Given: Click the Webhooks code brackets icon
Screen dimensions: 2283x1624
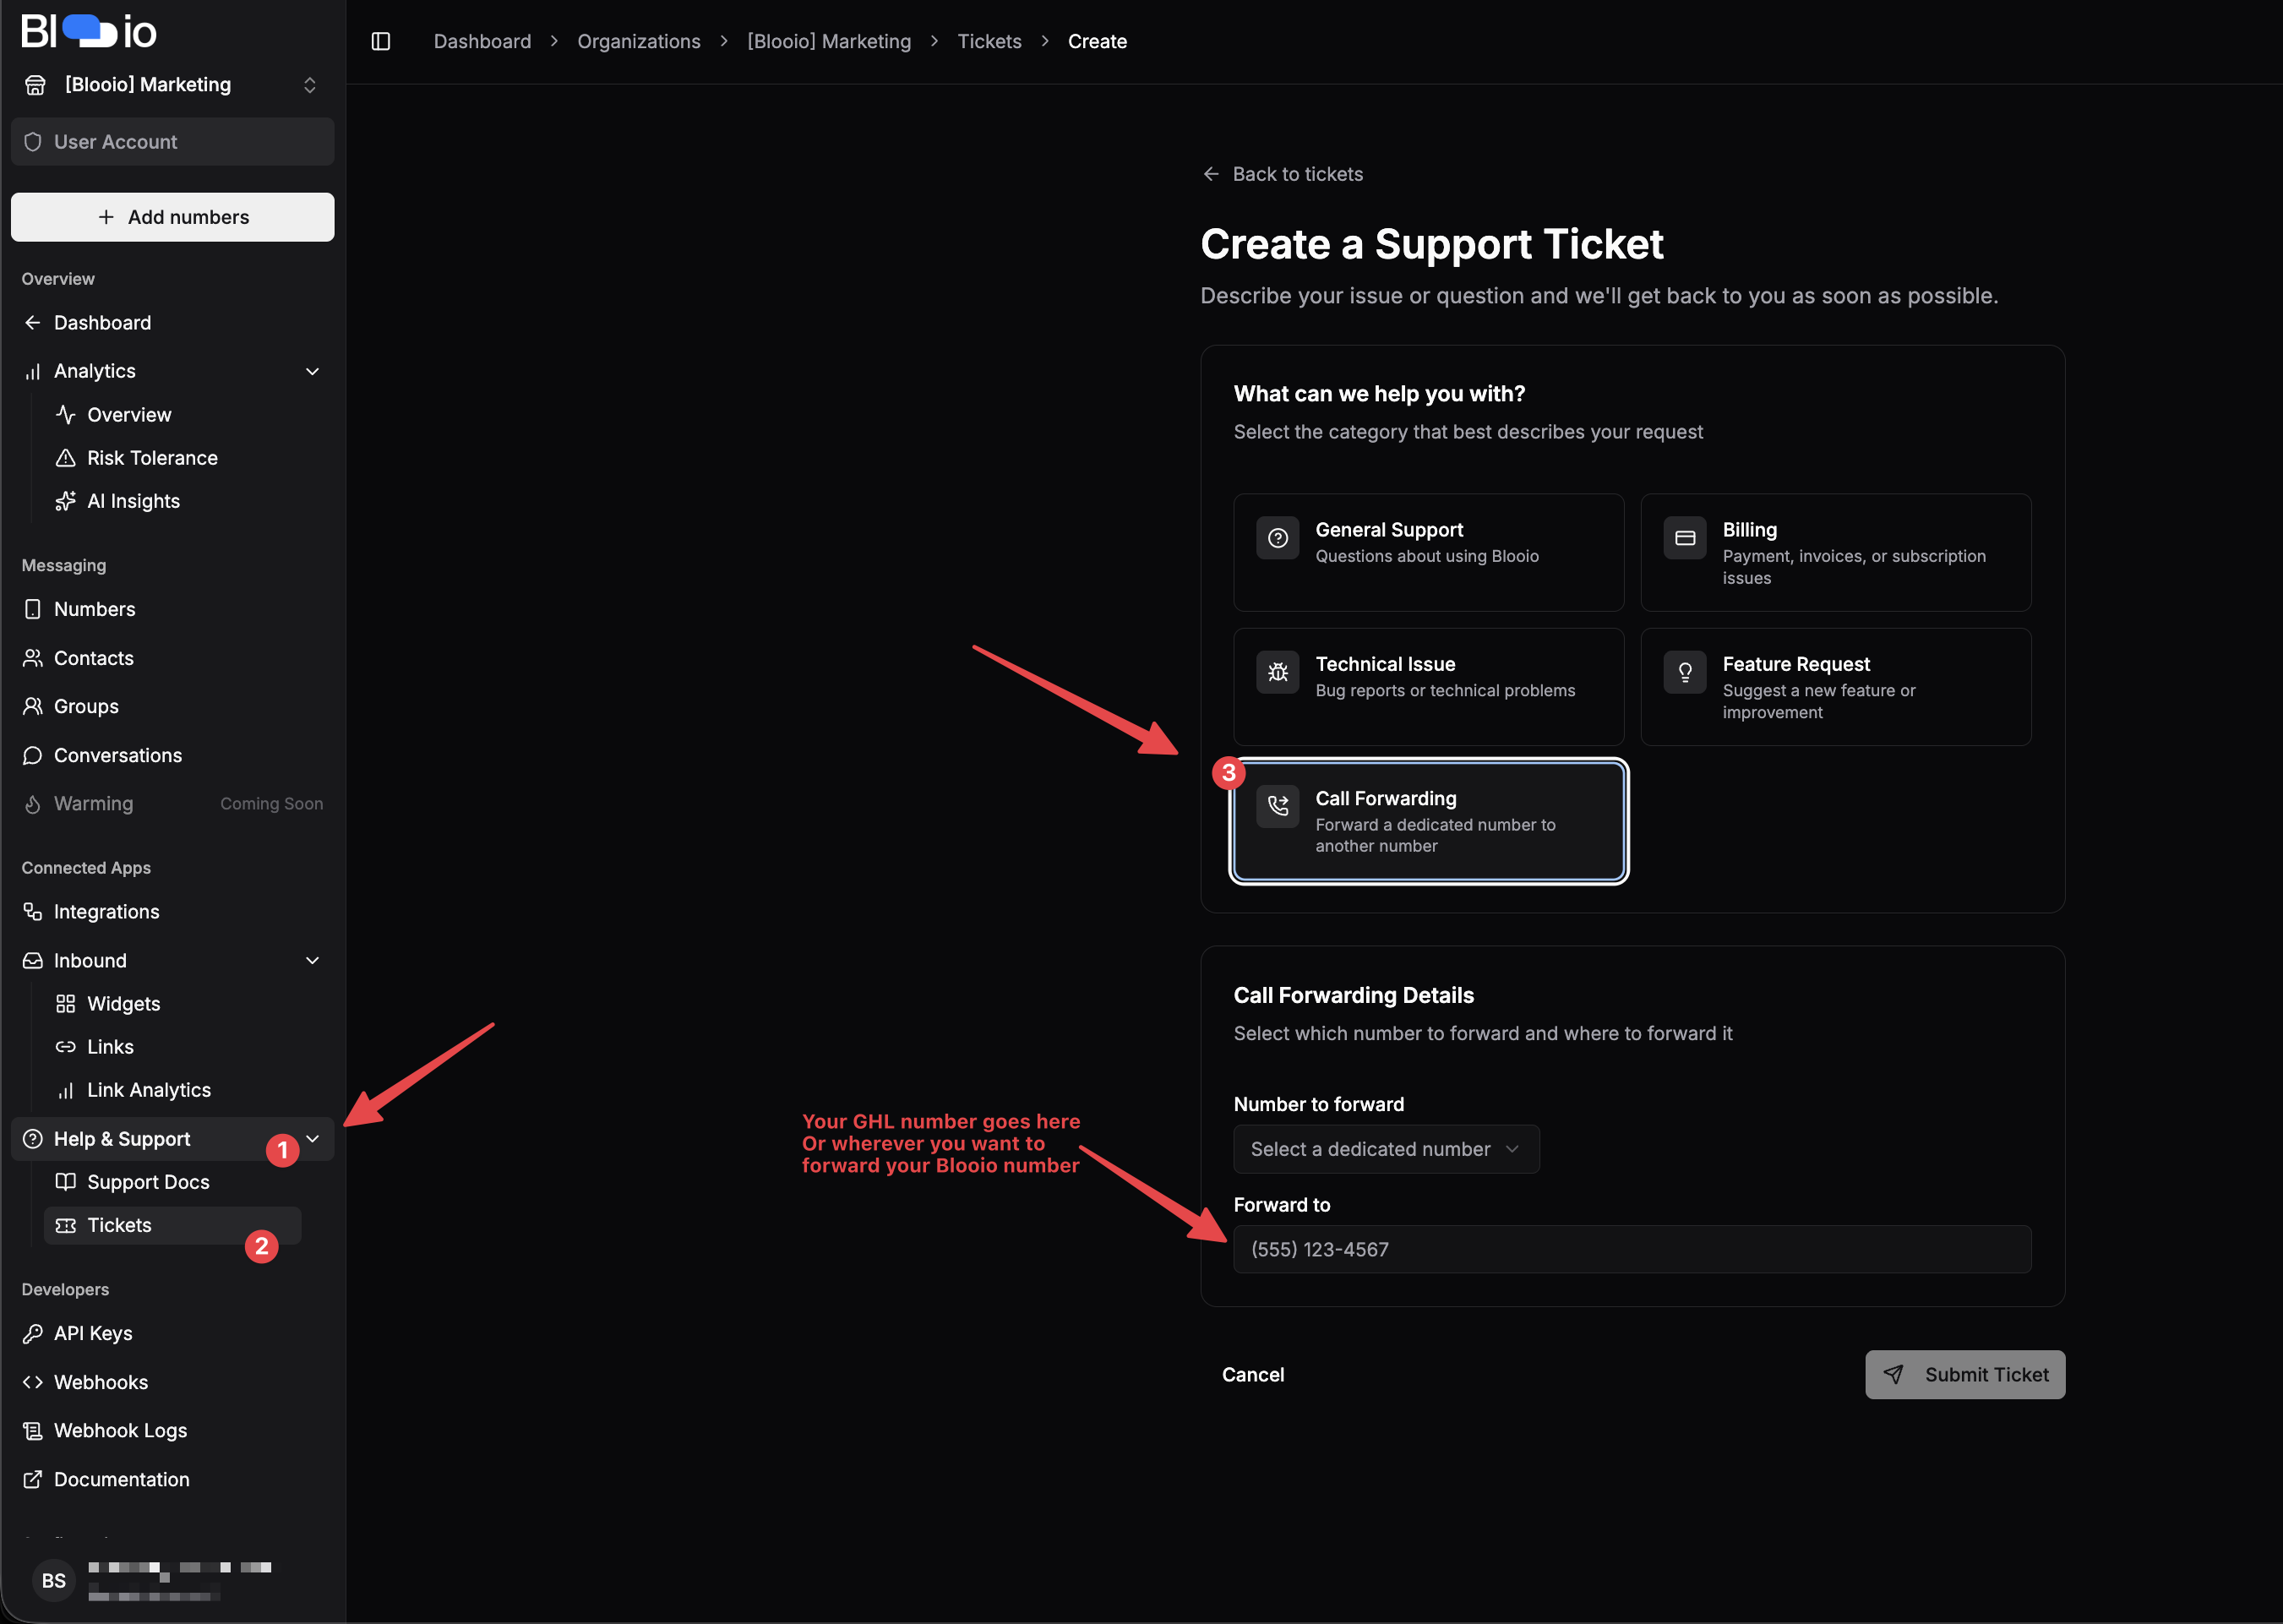Looking at the screenshot, I should tap(33, 1382).
